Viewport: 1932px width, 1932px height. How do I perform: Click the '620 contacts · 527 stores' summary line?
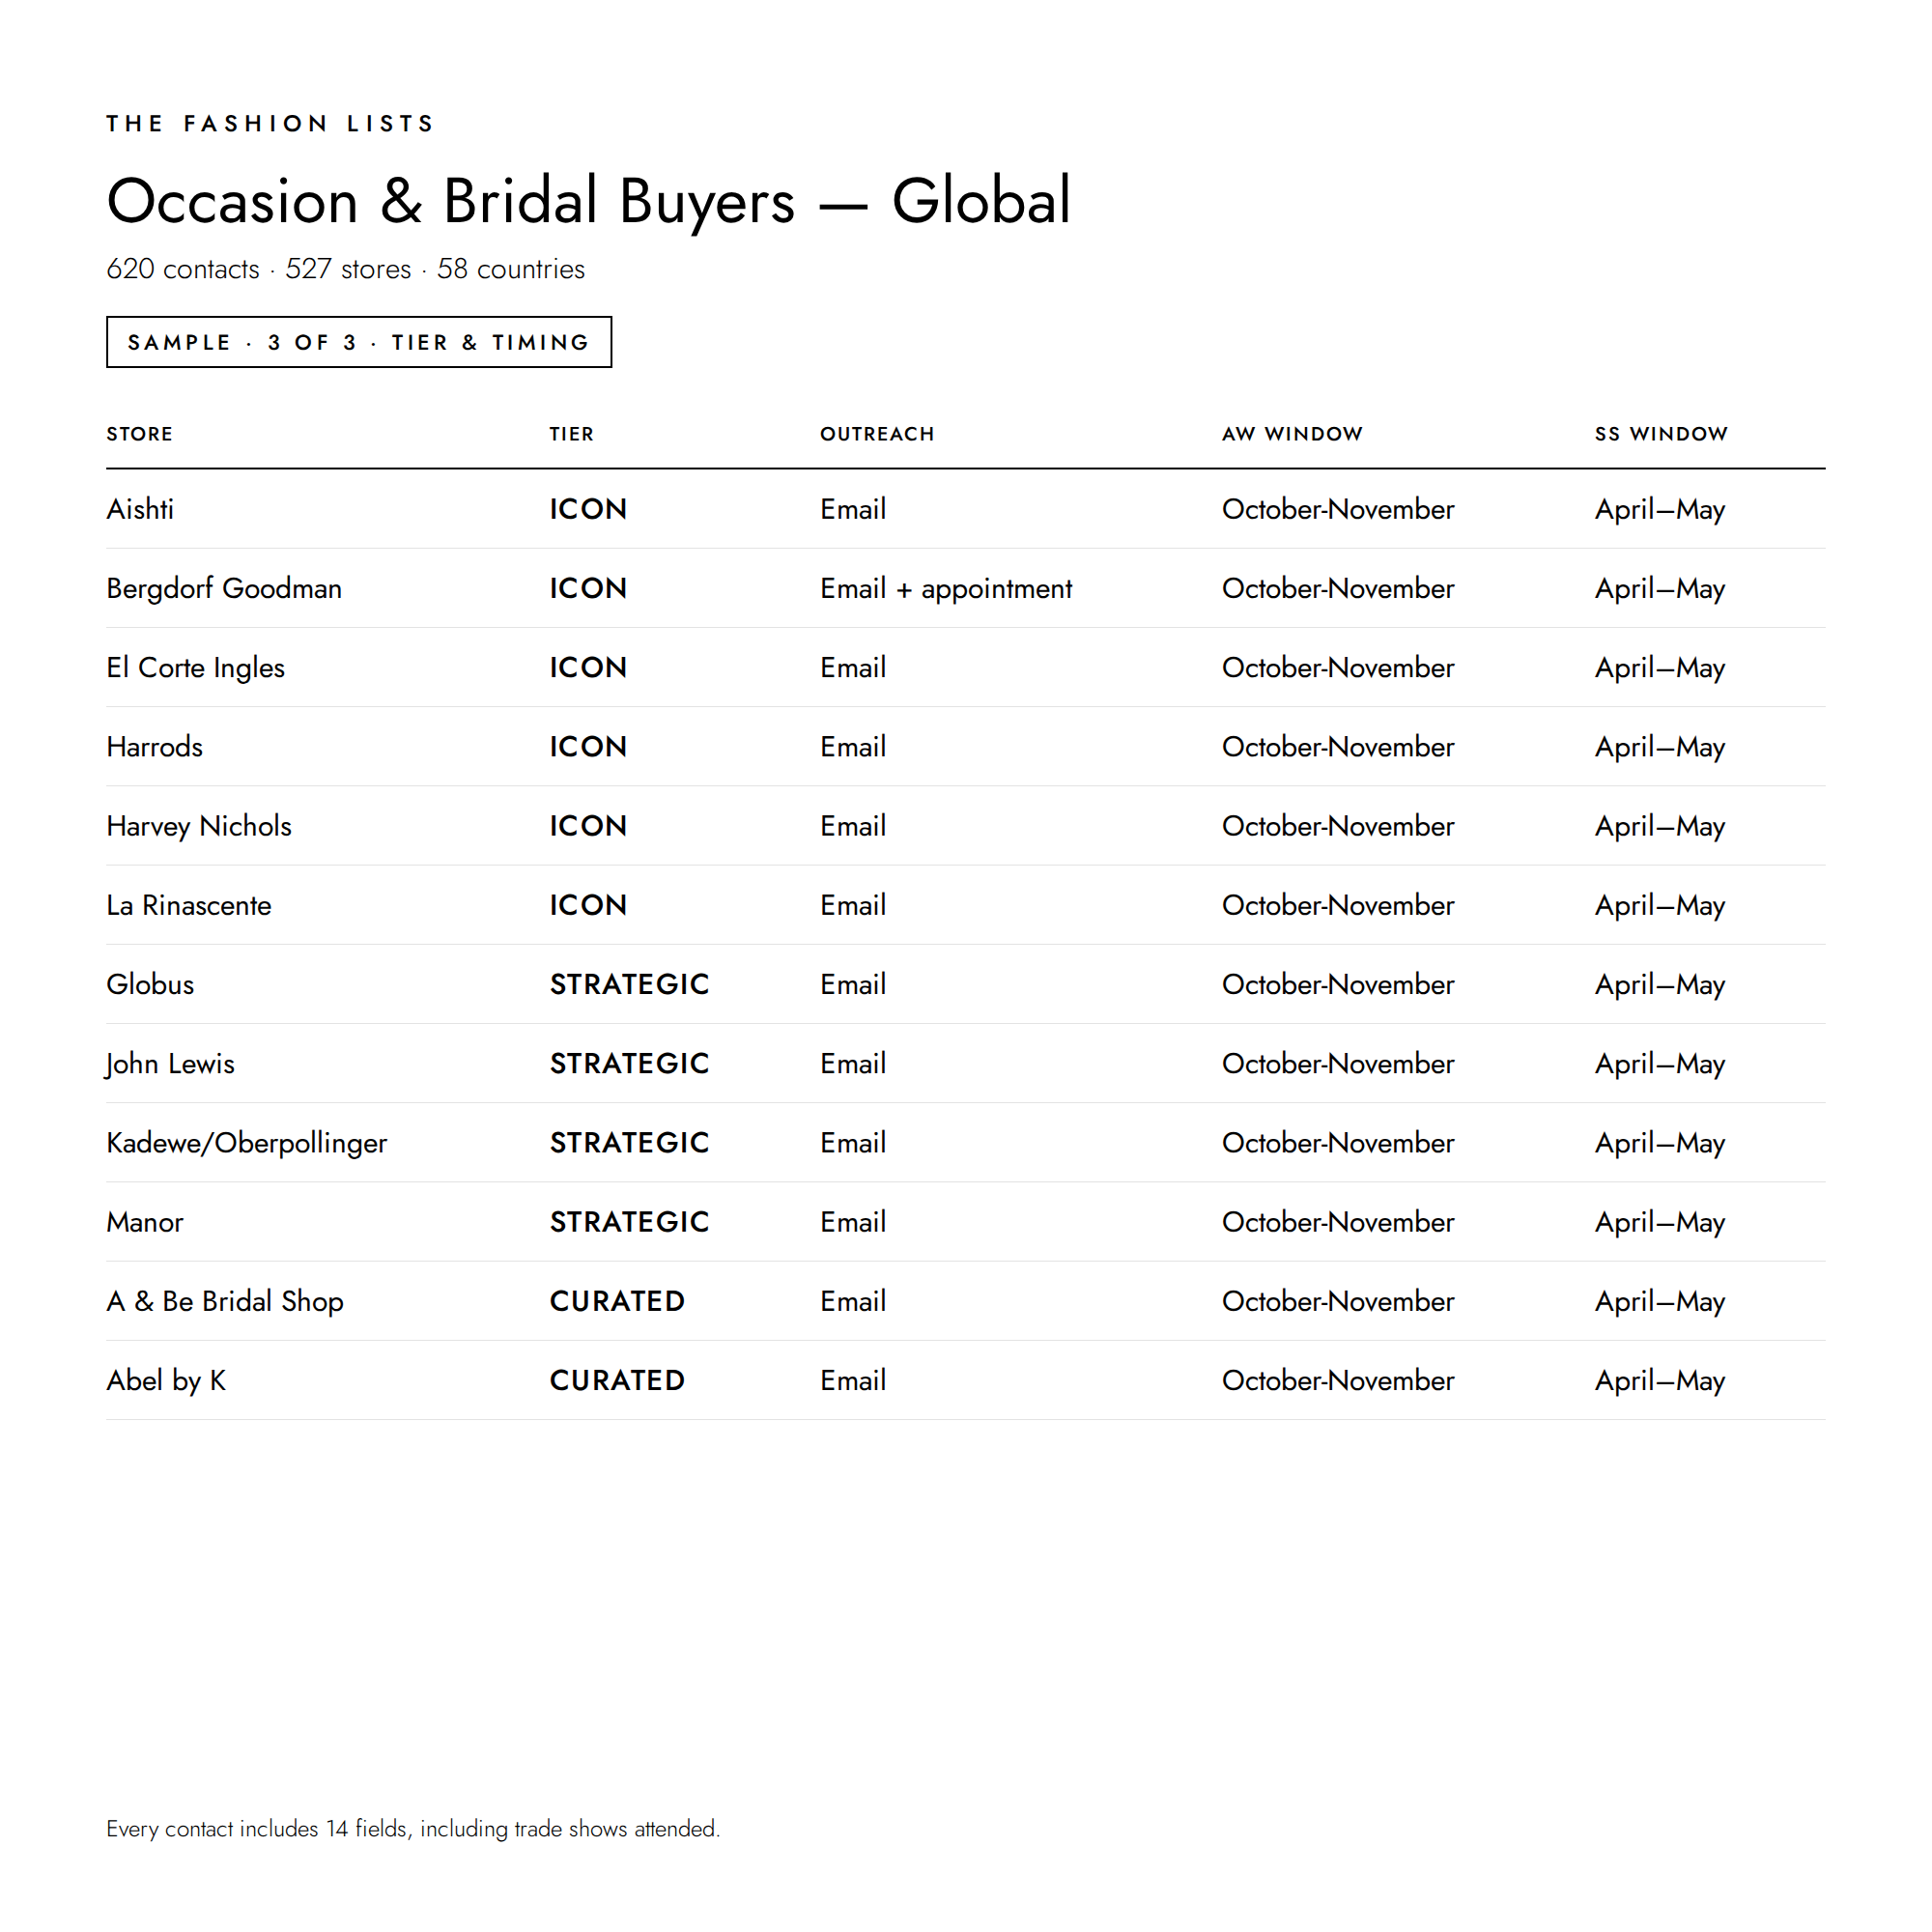click(x=345, y=269)
